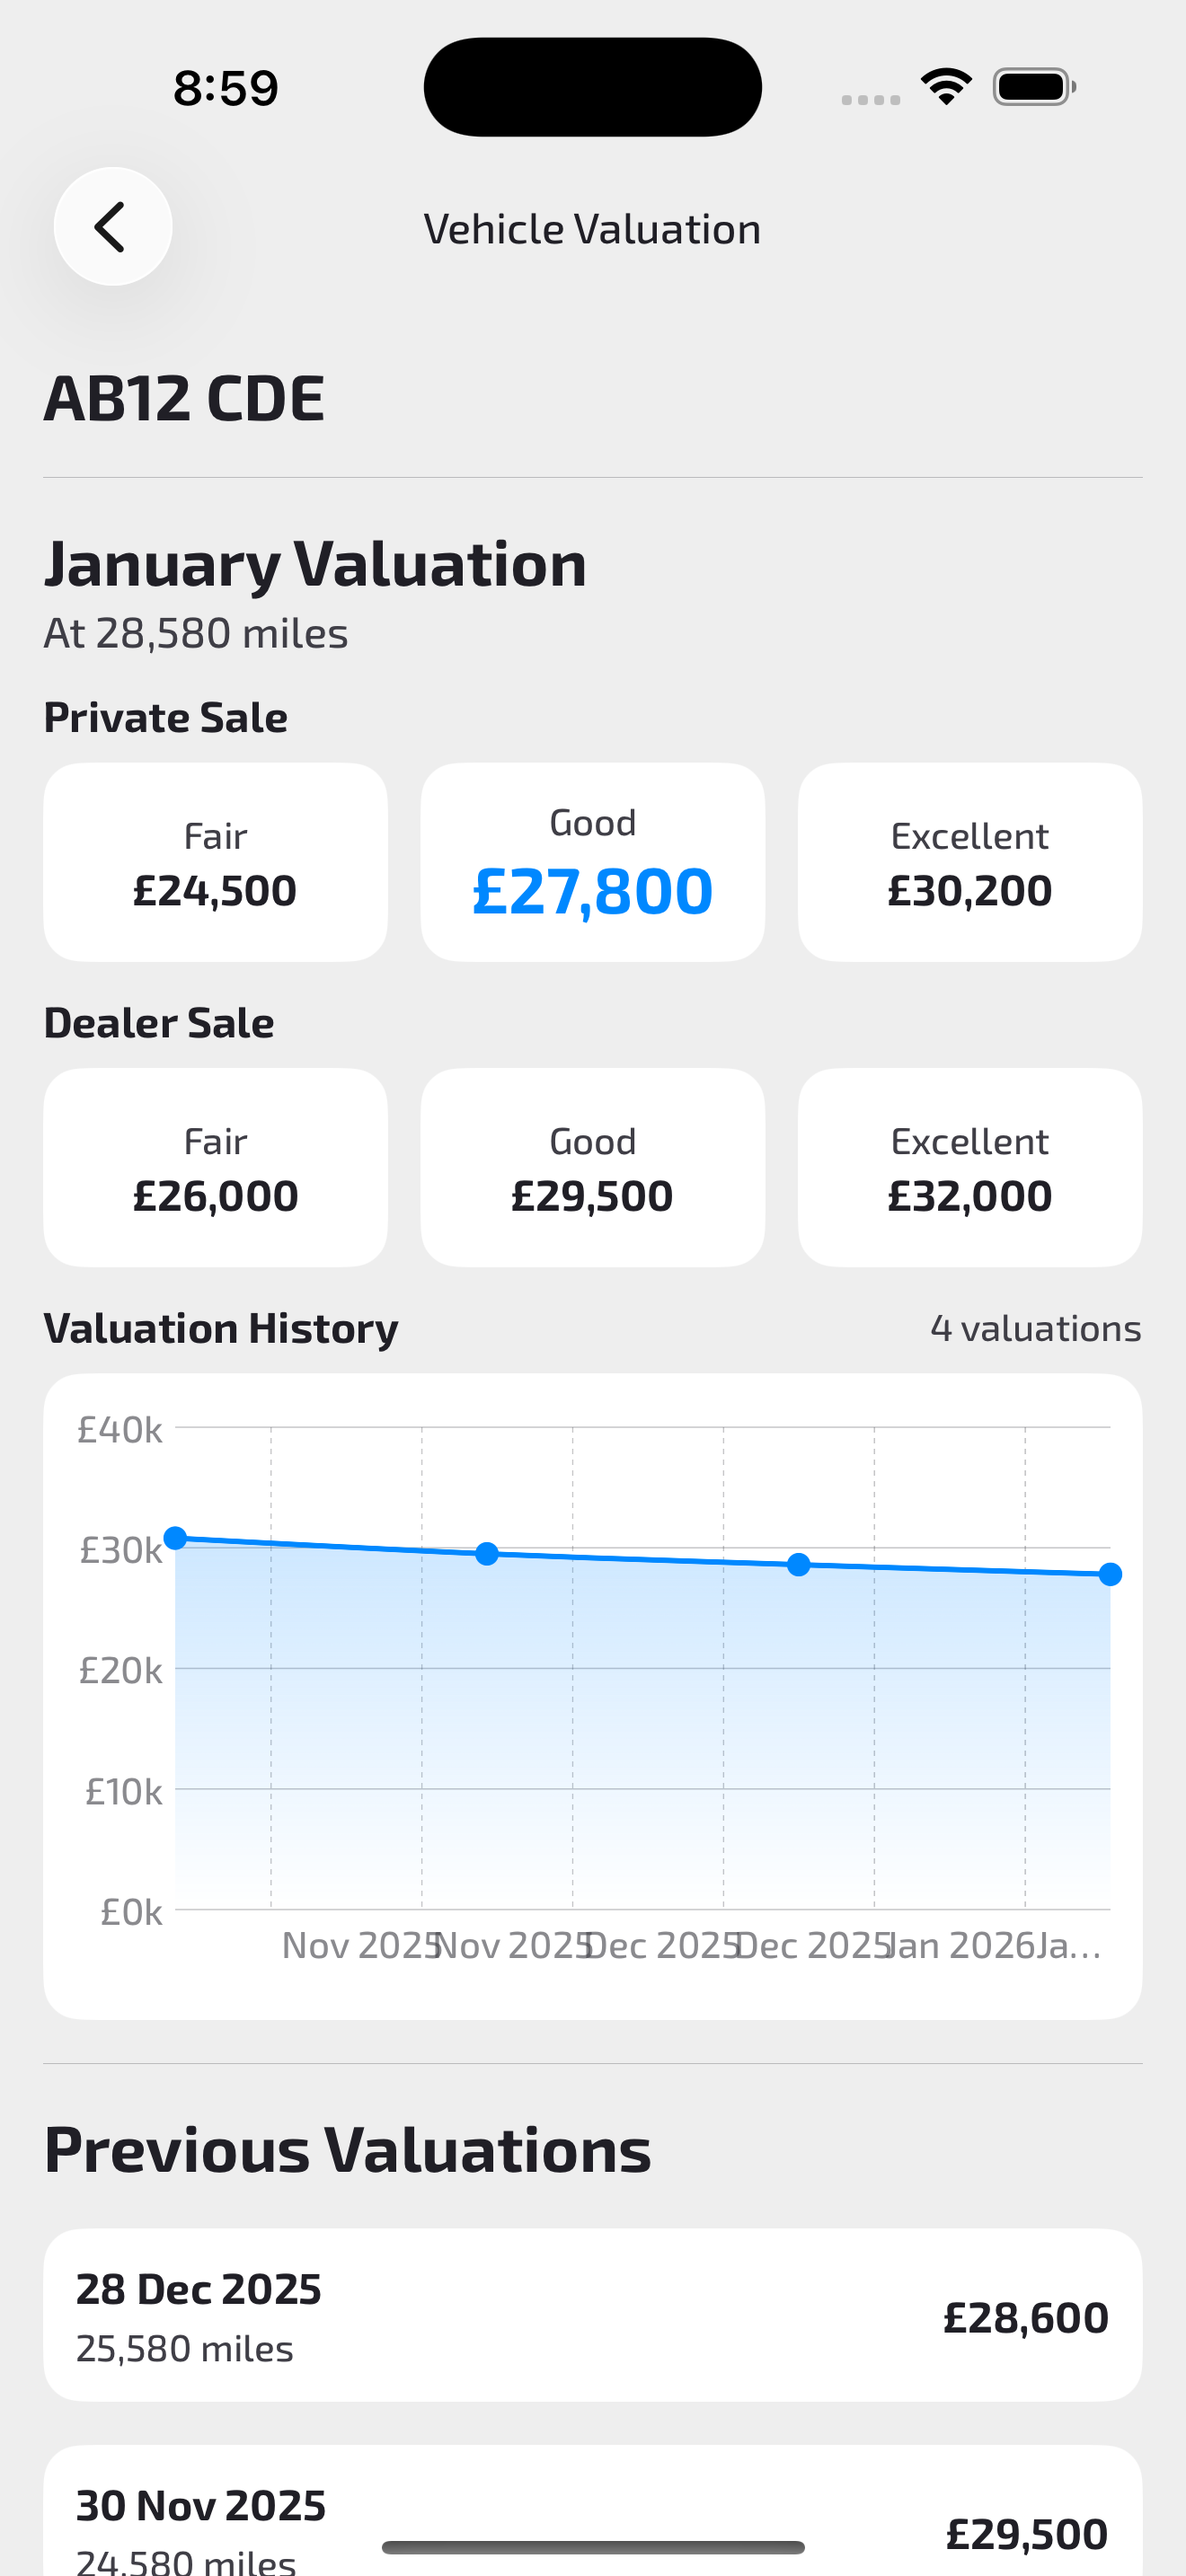Choose Dealer Sale Excellent £32,000 card
The height and width of the screenshot is (2576, 1186).
click(969, 1167)
